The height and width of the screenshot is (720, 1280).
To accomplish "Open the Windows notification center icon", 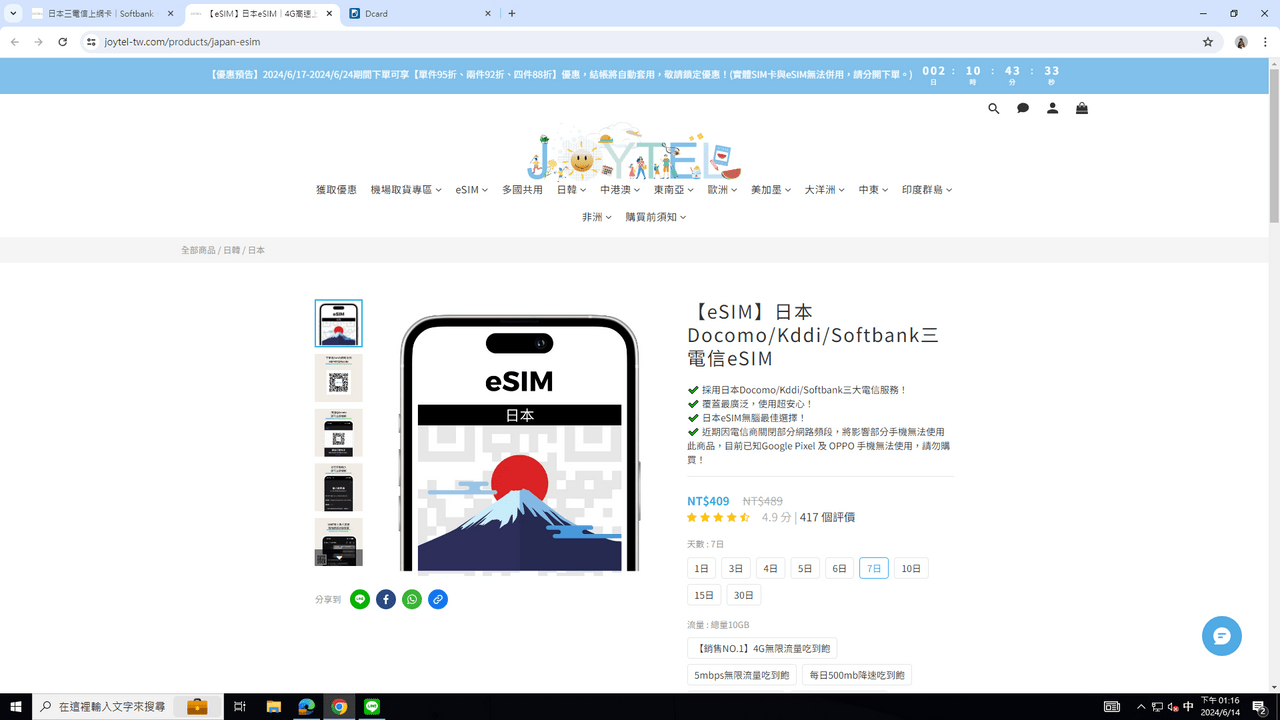I will 1259,707.
